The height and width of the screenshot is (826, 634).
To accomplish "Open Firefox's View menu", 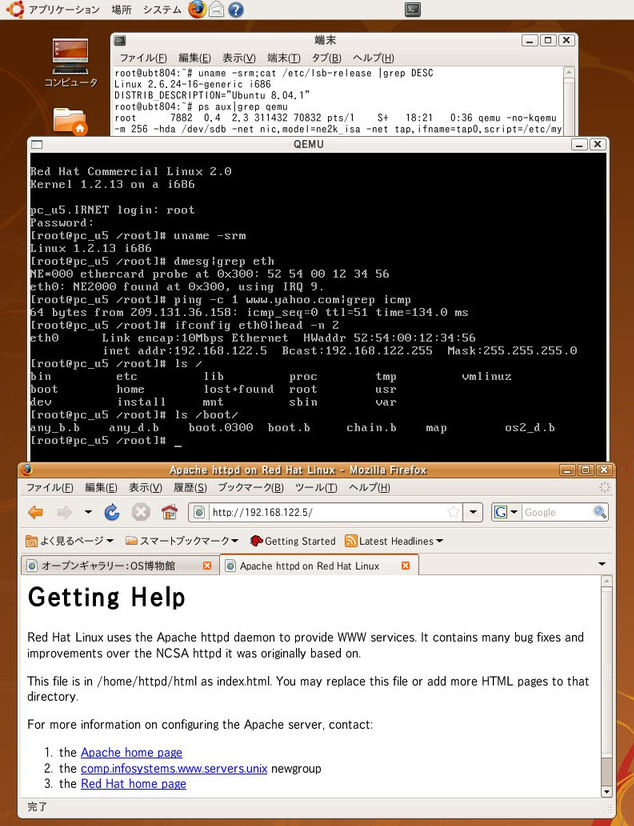I will pyautogui.click(x=145, y=488).
